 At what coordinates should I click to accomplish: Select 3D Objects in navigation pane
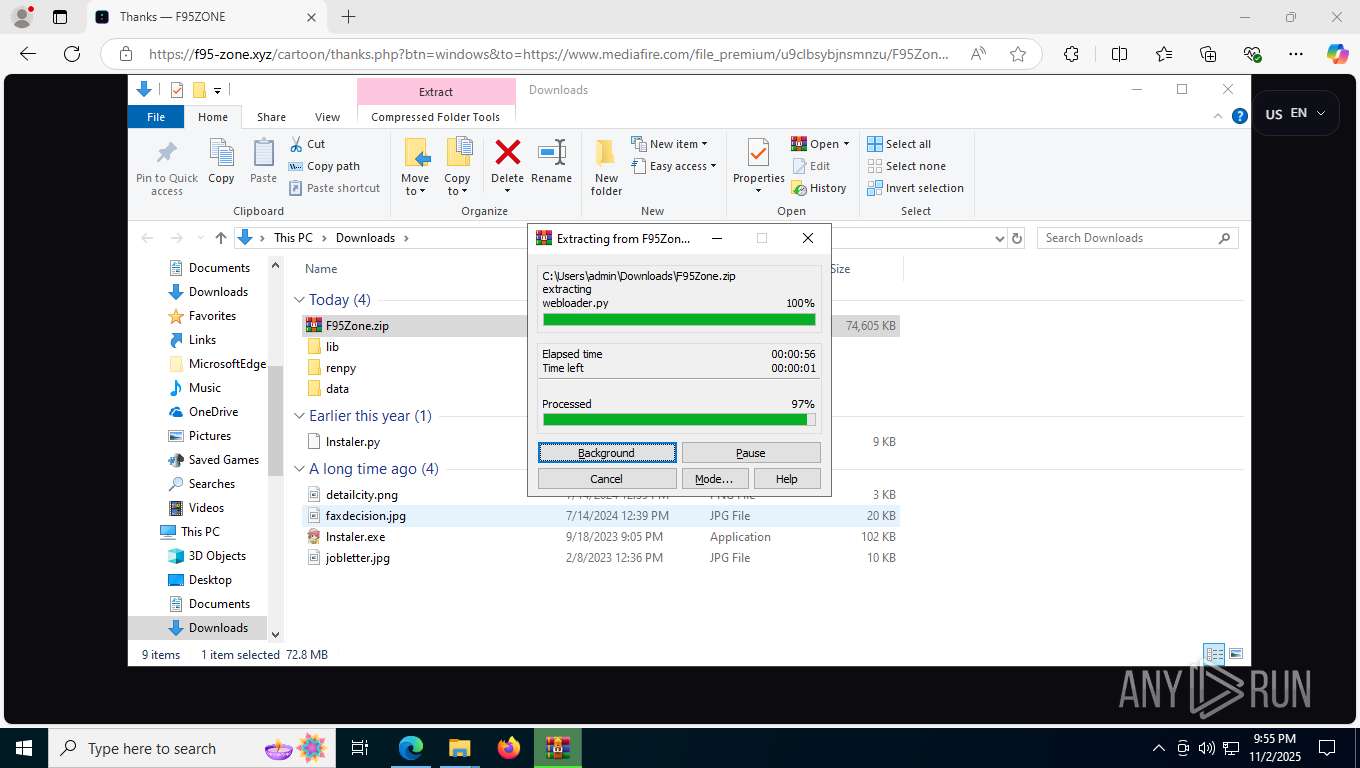[217, 556]
